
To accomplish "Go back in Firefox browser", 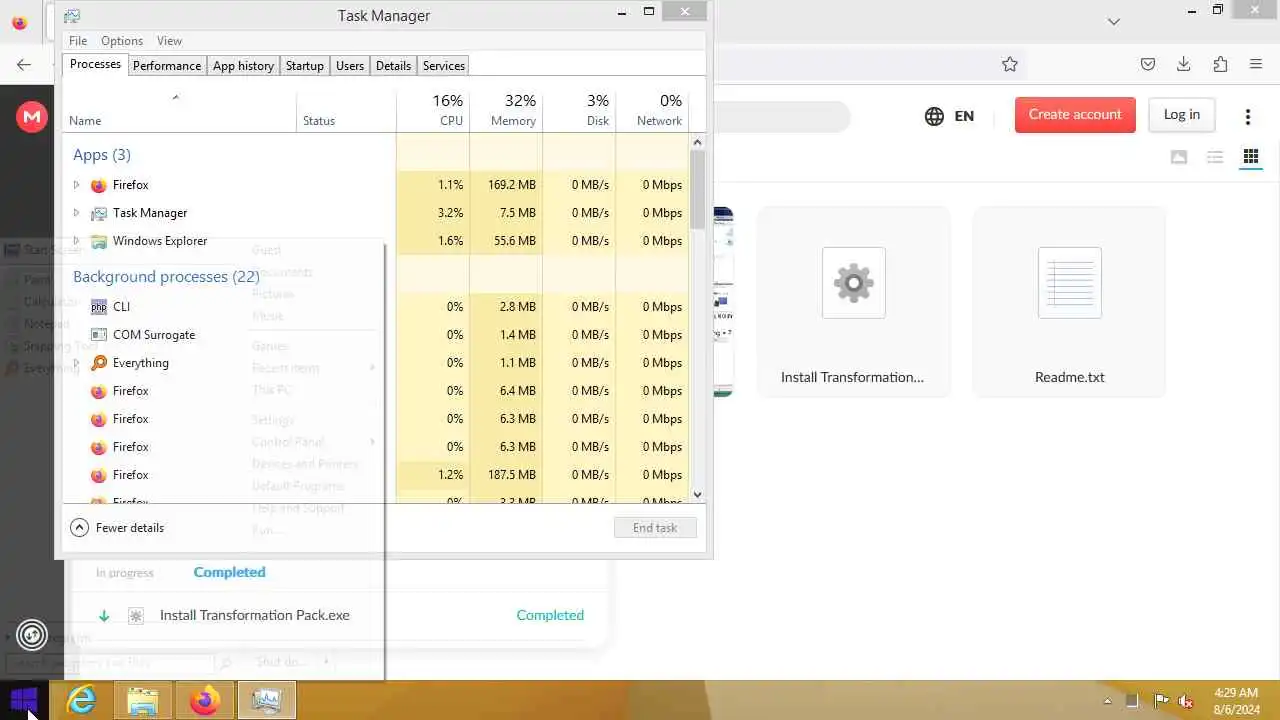I will click(x=24, y=64).
